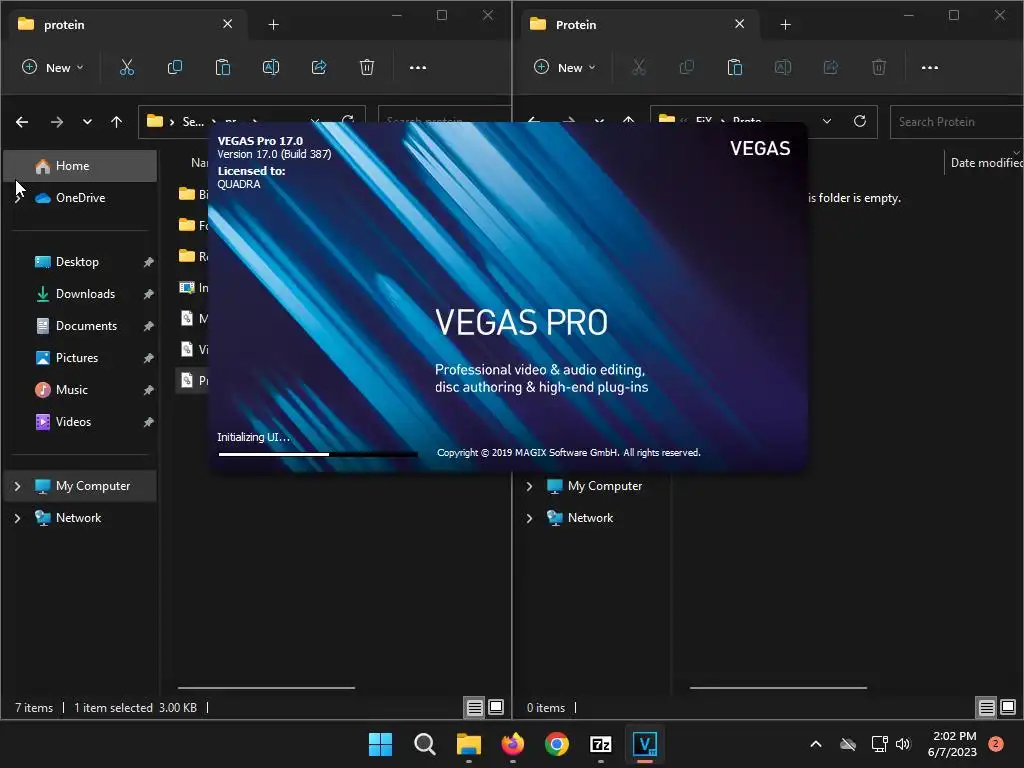Click VEGAS Pro taskbar icon
The height and width of the screenshot is (768, 1024).
pos(645,744)
